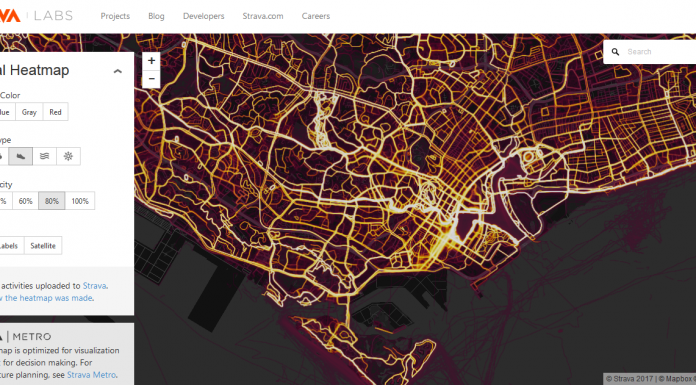Select the snowflake winter activity type
This screenshot has width=696, height=385.
pyautogui.click(x=68, y=156)
